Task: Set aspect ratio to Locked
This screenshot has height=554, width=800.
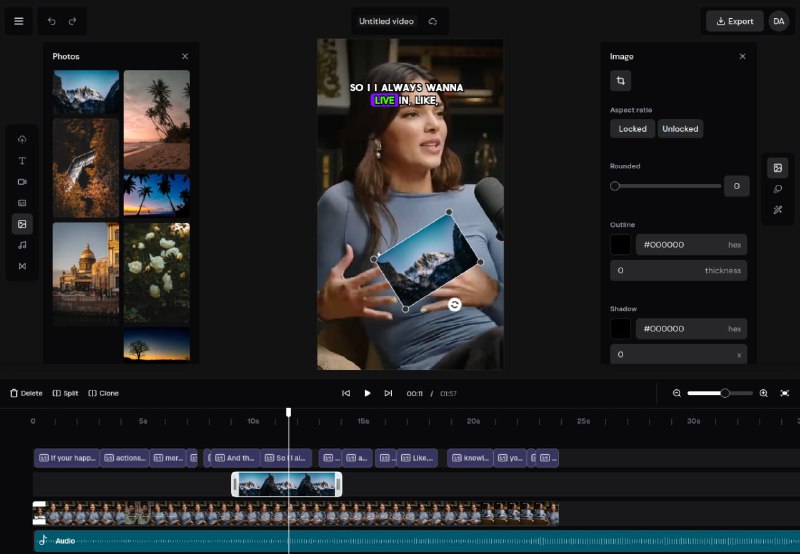Action: click(632, 129)
